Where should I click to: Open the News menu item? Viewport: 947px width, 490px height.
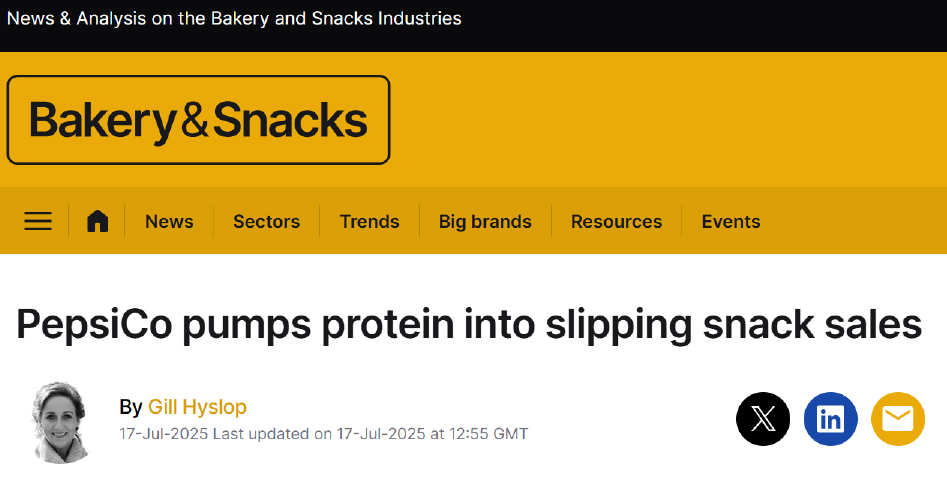[x=169, y=222]
